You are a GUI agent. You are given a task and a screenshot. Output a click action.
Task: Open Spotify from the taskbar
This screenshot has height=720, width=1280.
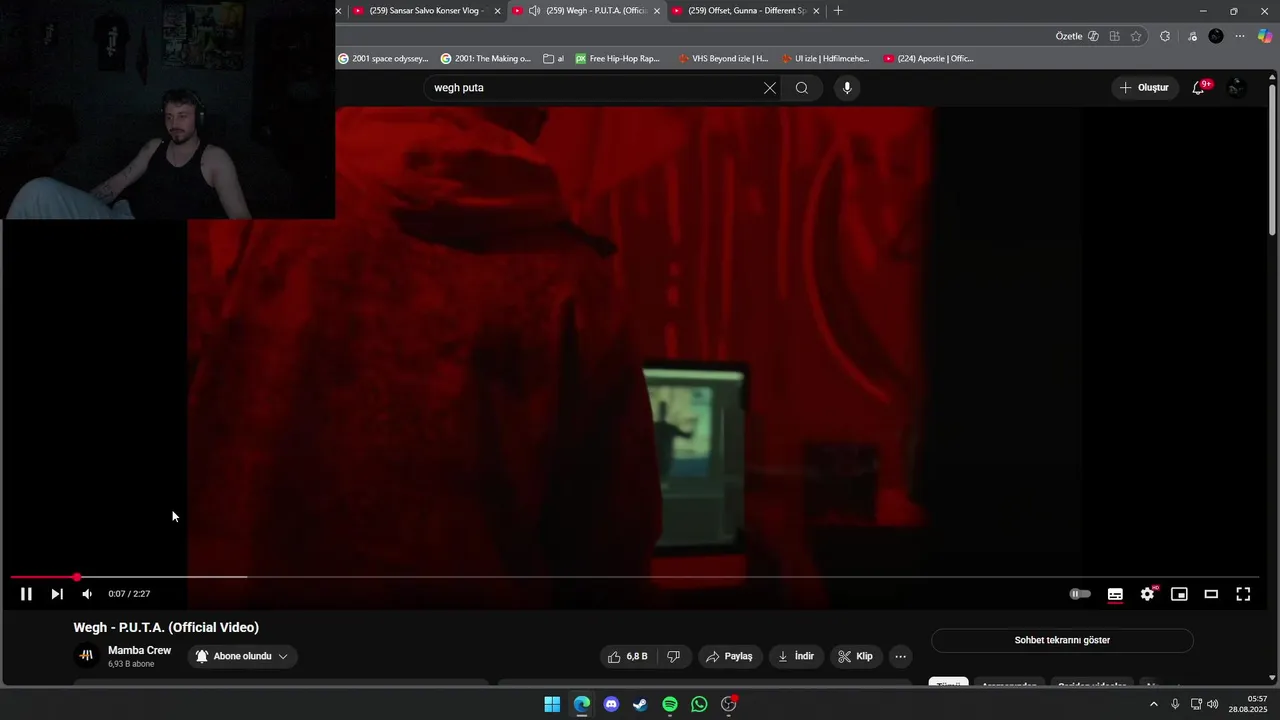point(670,704)
